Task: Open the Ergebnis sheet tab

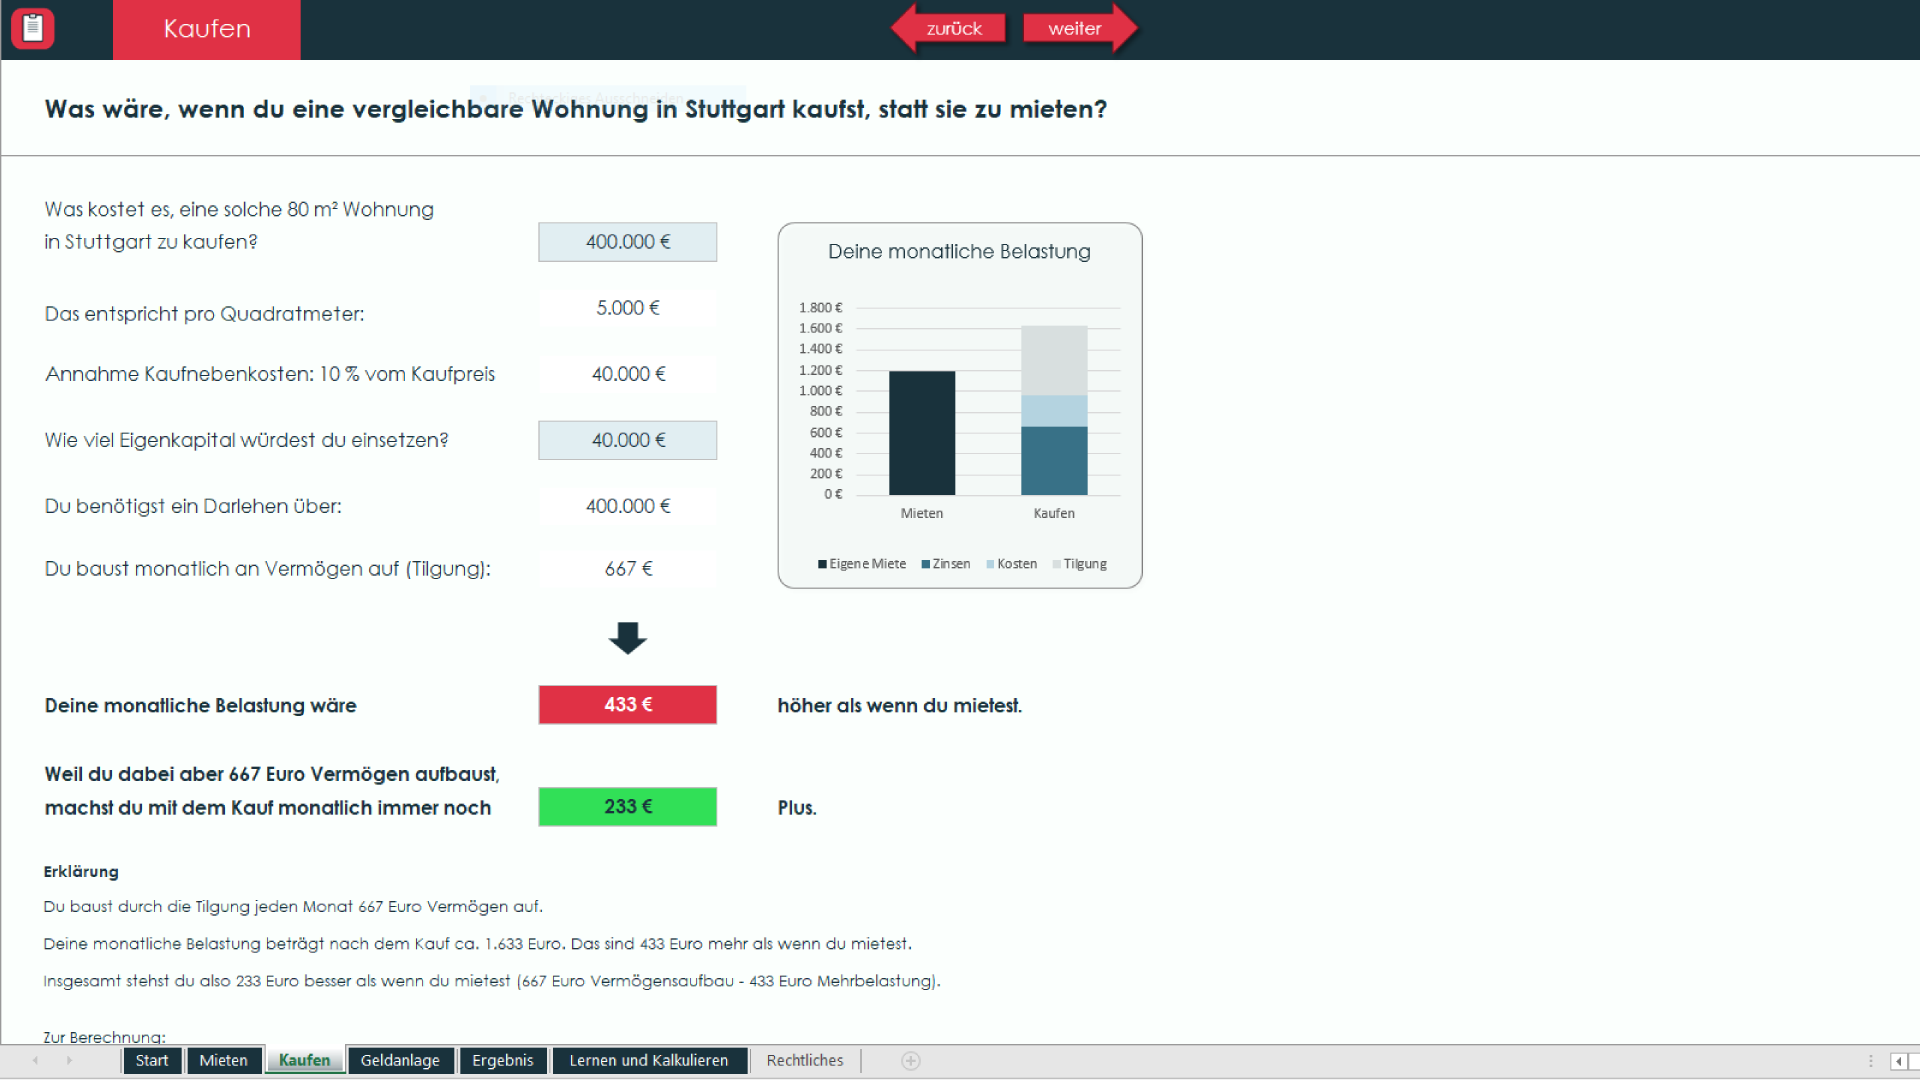Action: coord(503,1061)
